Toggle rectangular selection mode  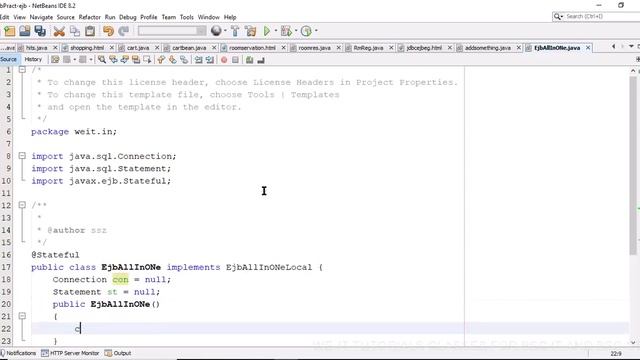pyautogui.click(x=147, y=60)
